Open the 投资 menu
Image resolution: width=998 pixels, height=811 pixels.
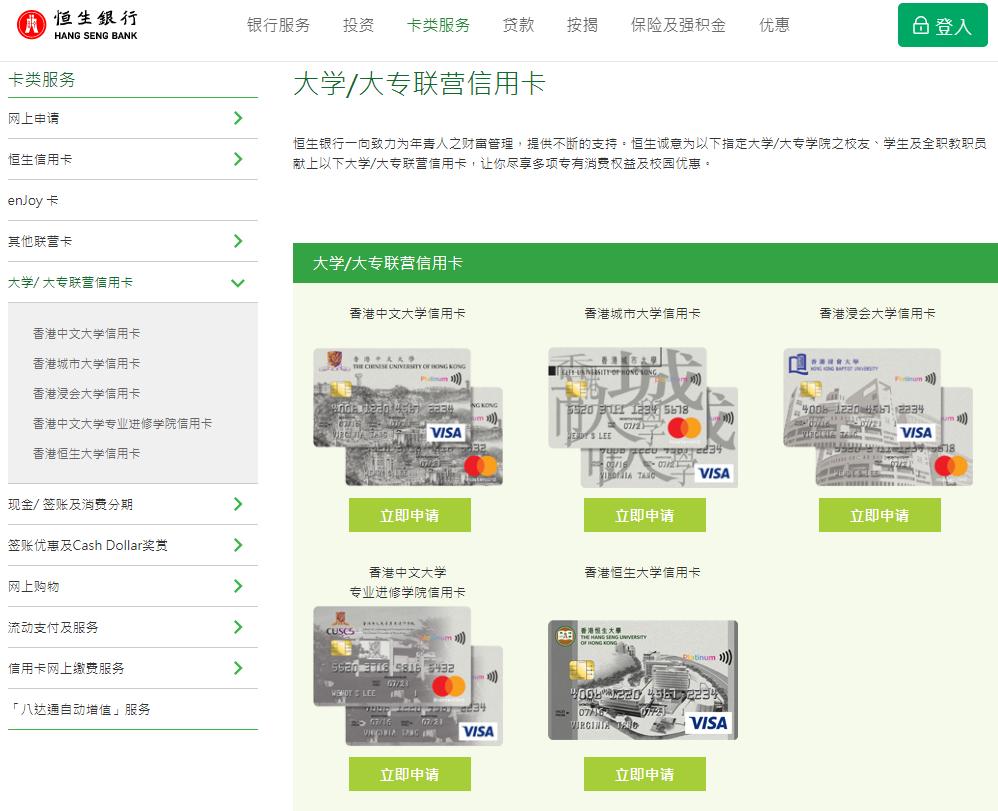[x=358, y=25]
